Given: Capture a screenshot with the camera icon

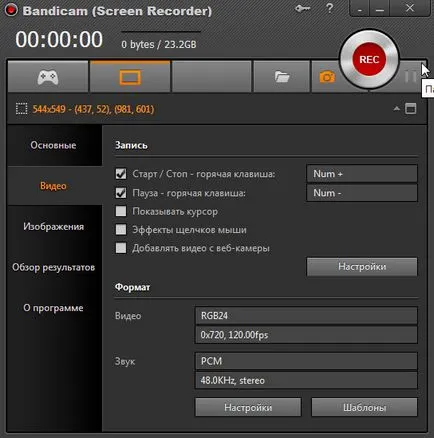Looking at the screenshot, I should point(327,77).
